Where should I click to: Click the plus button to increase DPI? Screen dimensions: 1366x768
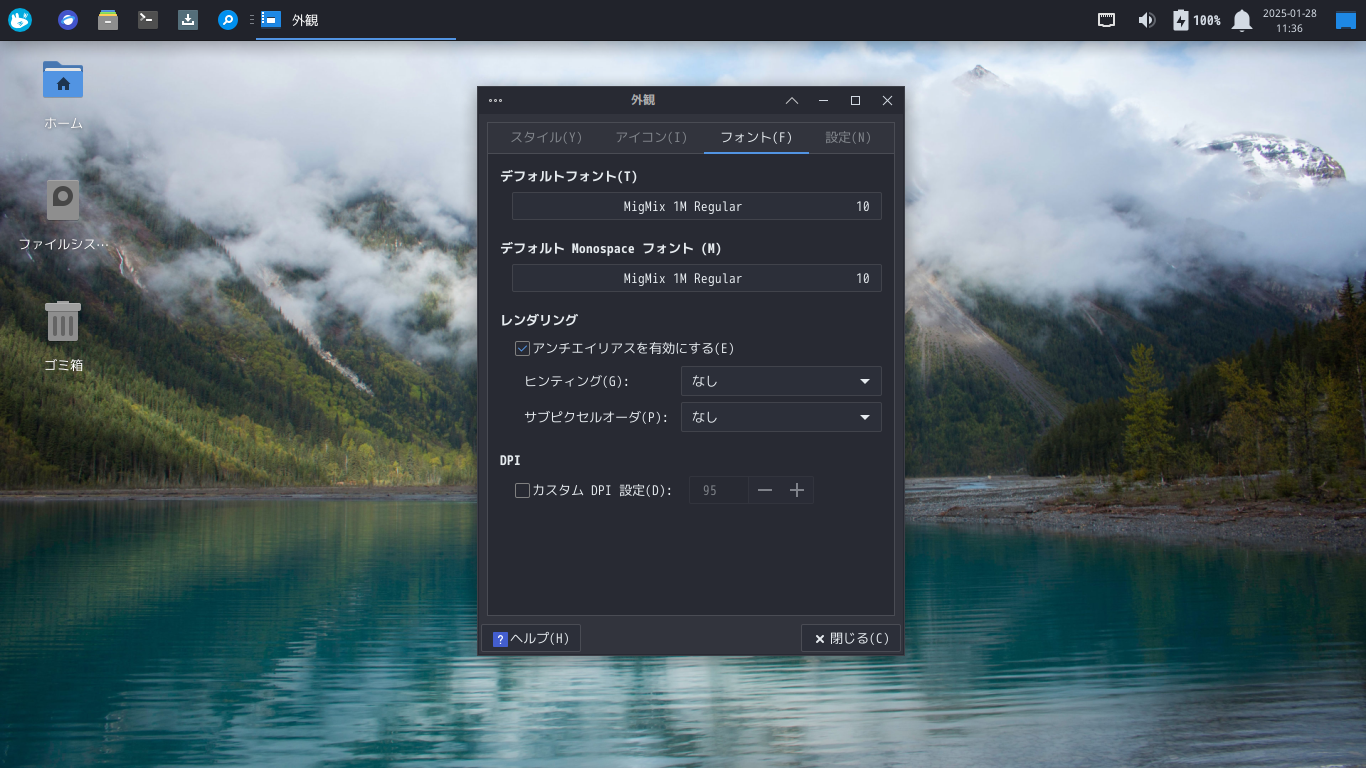click(797, 490)
